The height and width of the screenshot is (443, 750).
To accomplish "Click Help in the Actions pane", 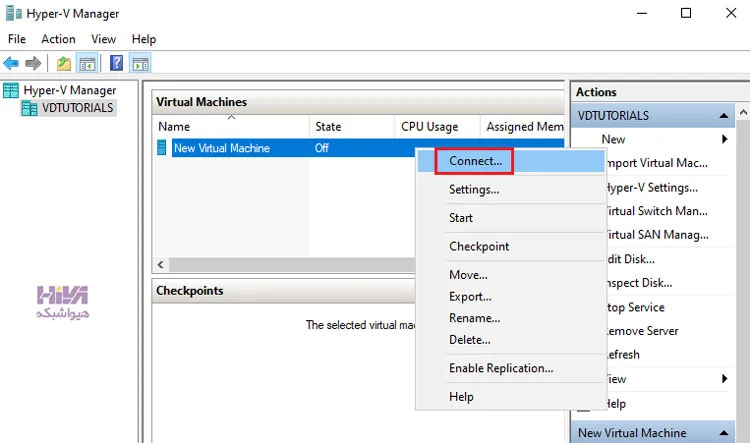I will pos(616,404).
